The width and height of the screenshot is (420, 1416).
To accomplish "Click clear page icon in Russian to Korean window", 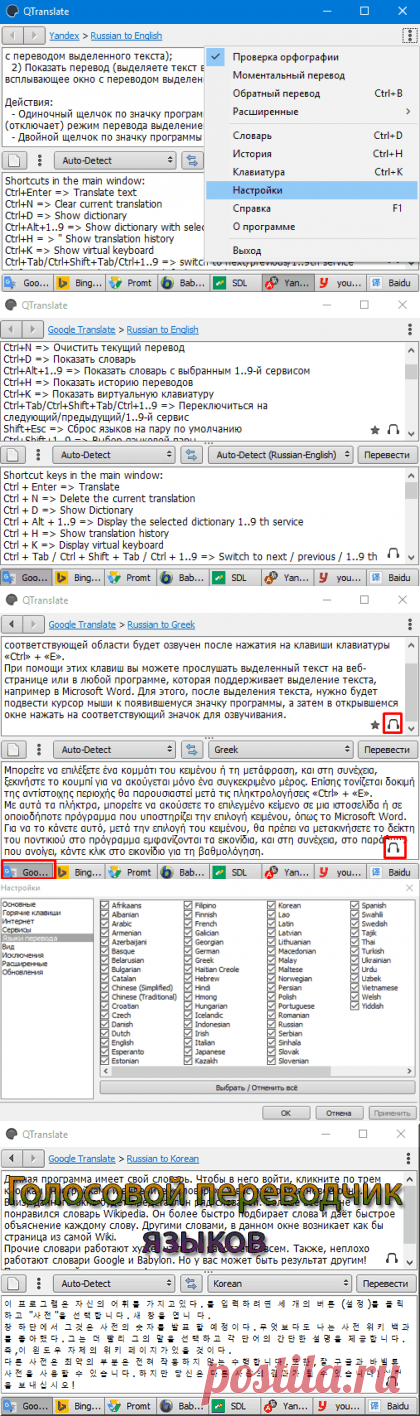I will coord(15,1284).
